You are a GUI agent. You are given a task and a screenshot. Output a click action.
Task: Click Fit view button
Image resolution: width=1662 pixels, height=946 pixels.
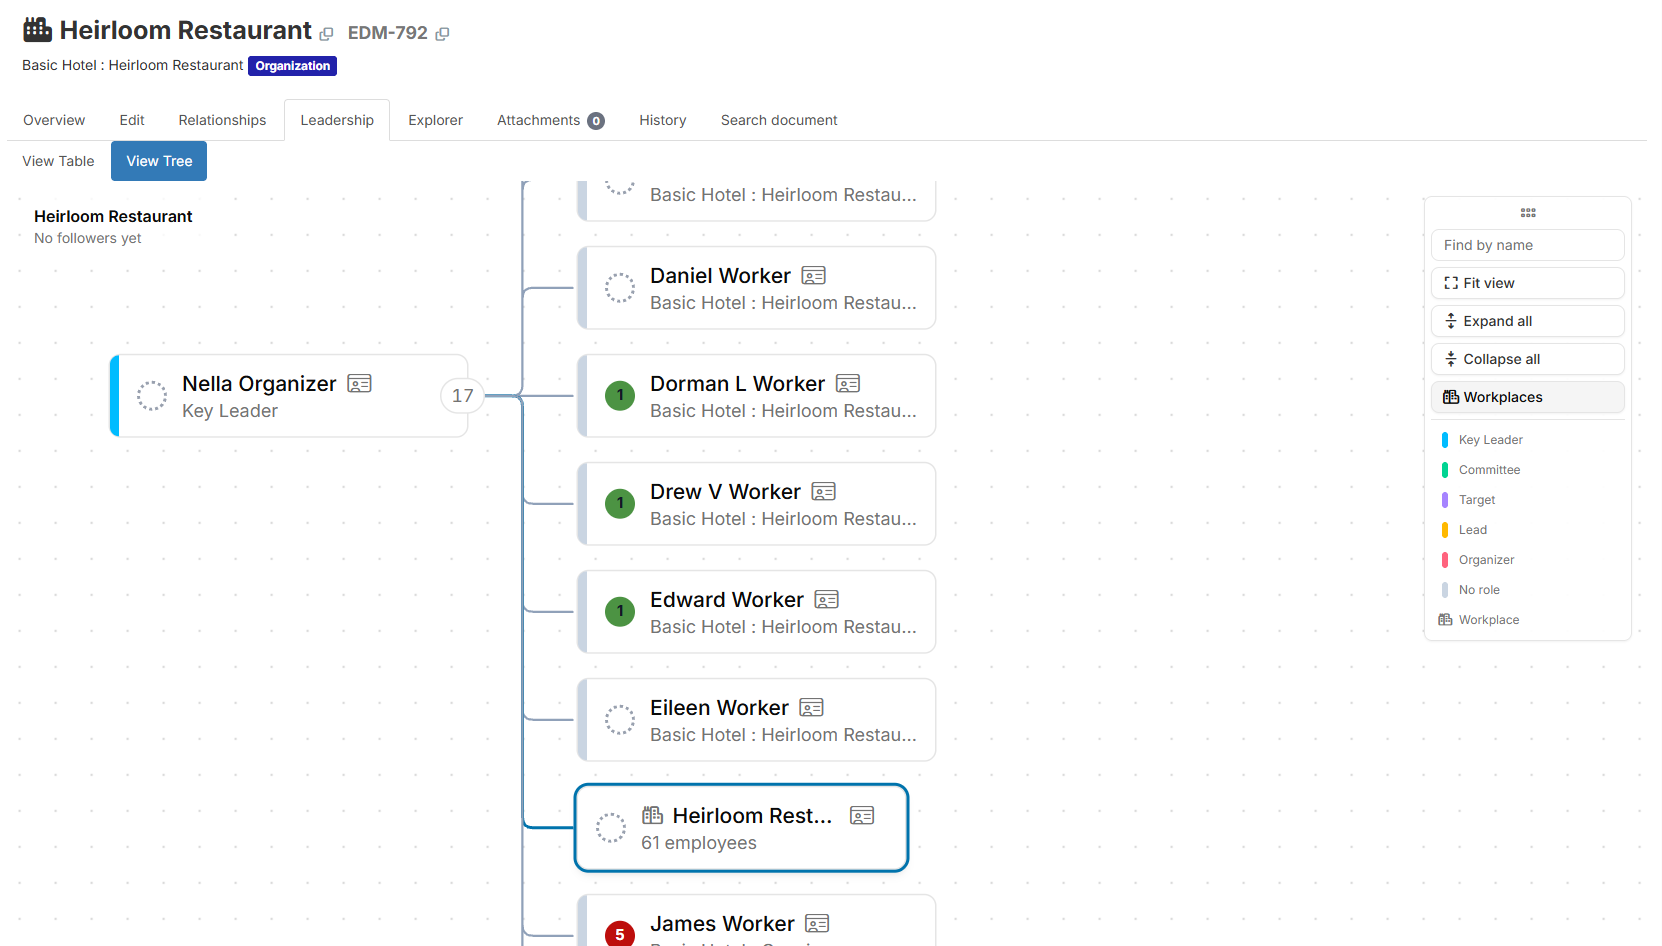click(1528, 283)
